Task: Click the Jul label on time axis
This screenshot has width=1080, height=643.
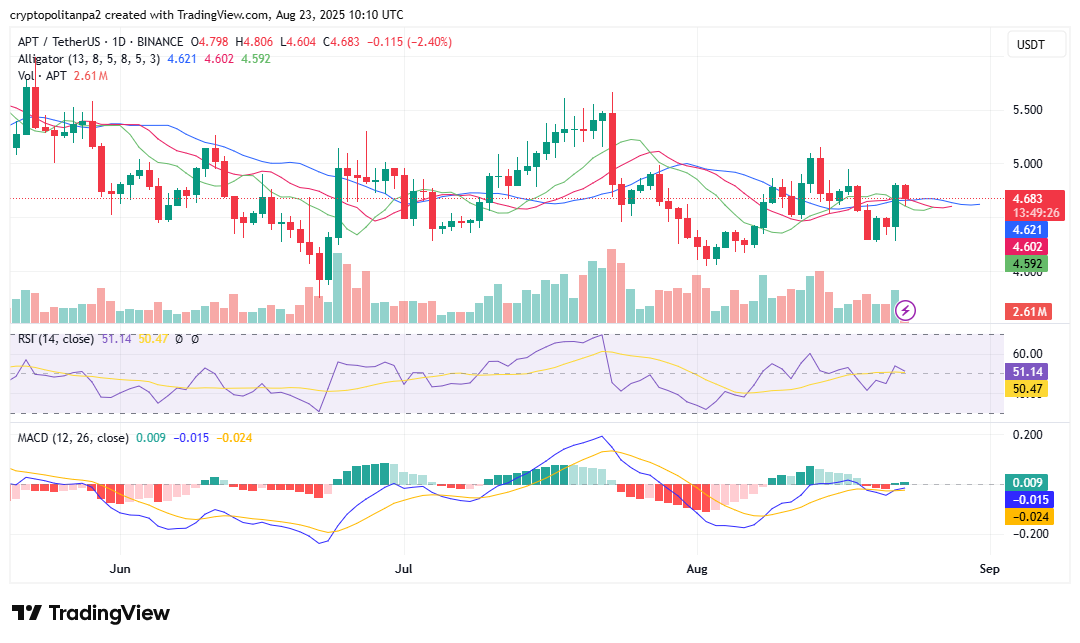Action: point(404,569)
